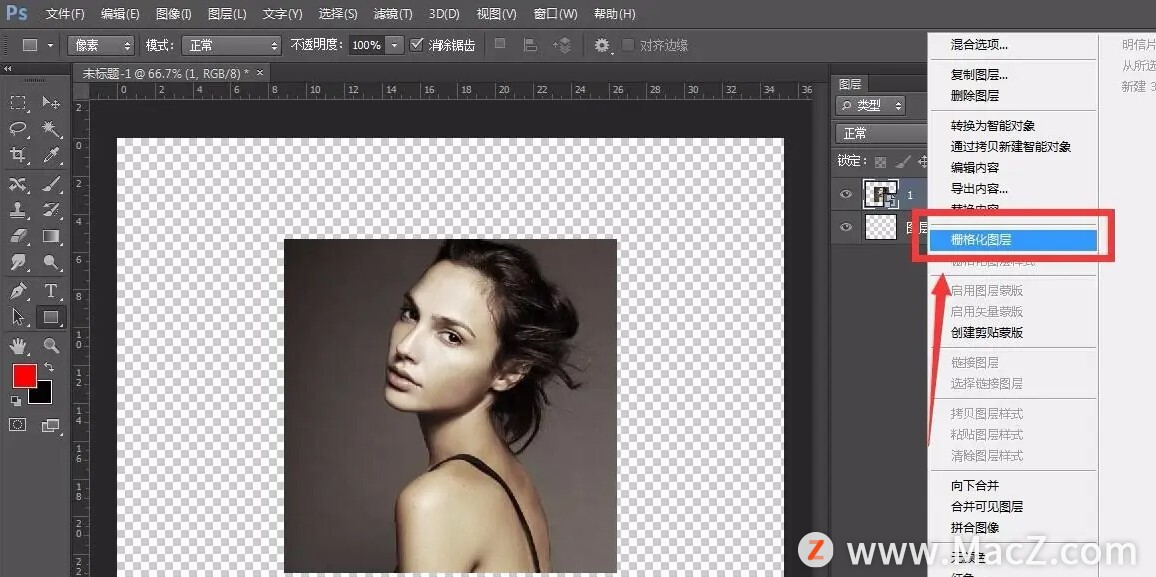The height and width of the screenshot is (577, 1156).
Task: Click the red foreground color swatch
Action: (24, 376)
